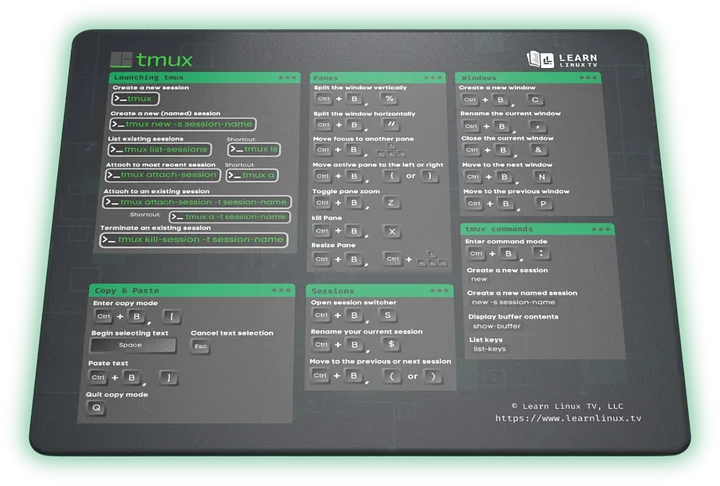Click the comma key under Rename the current window

(537, 125)
